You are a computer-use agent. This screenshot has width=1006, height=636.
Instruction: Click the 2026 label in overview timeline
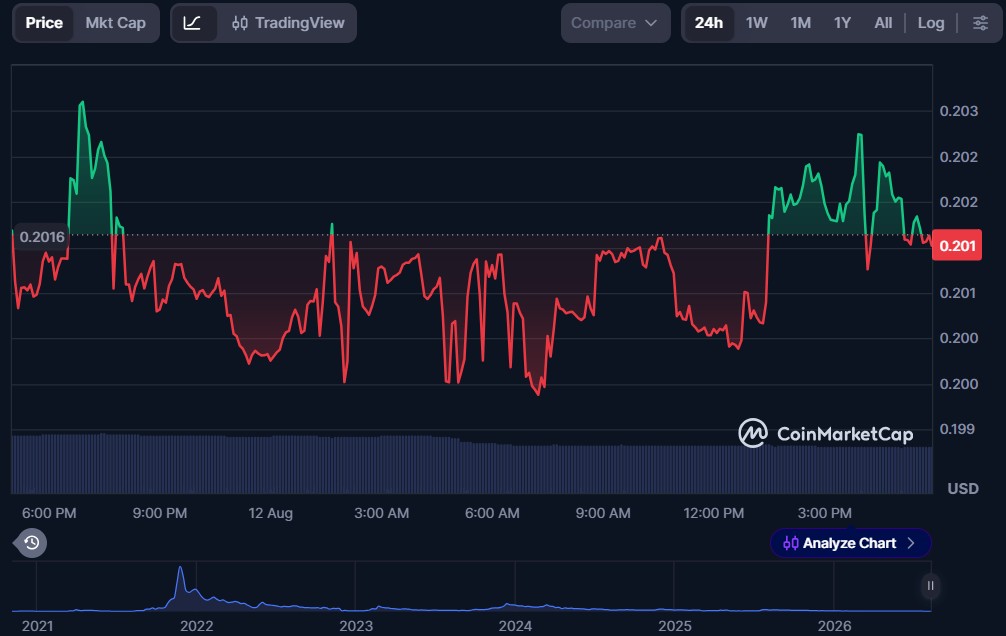pos(834,626)
